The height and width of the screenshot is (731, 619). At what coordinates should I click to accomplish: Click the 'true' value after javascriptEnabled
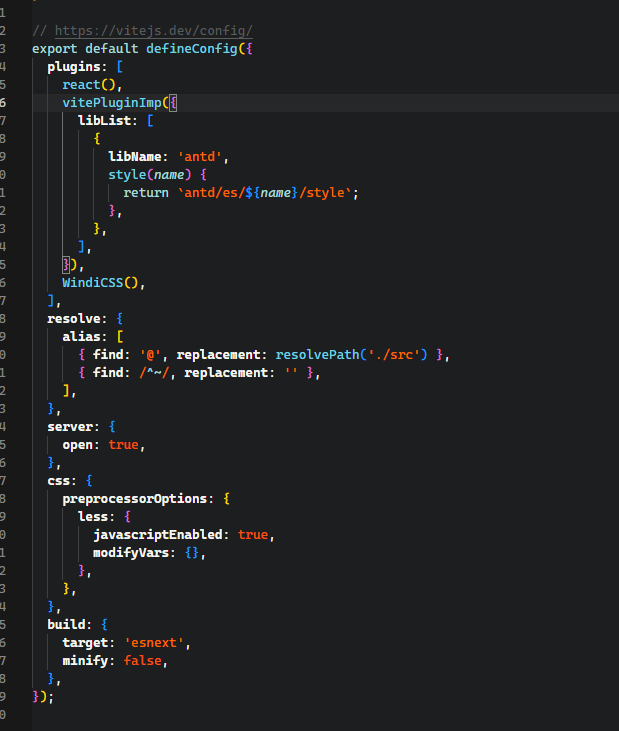pyautogui.click(x=253, y=535)
